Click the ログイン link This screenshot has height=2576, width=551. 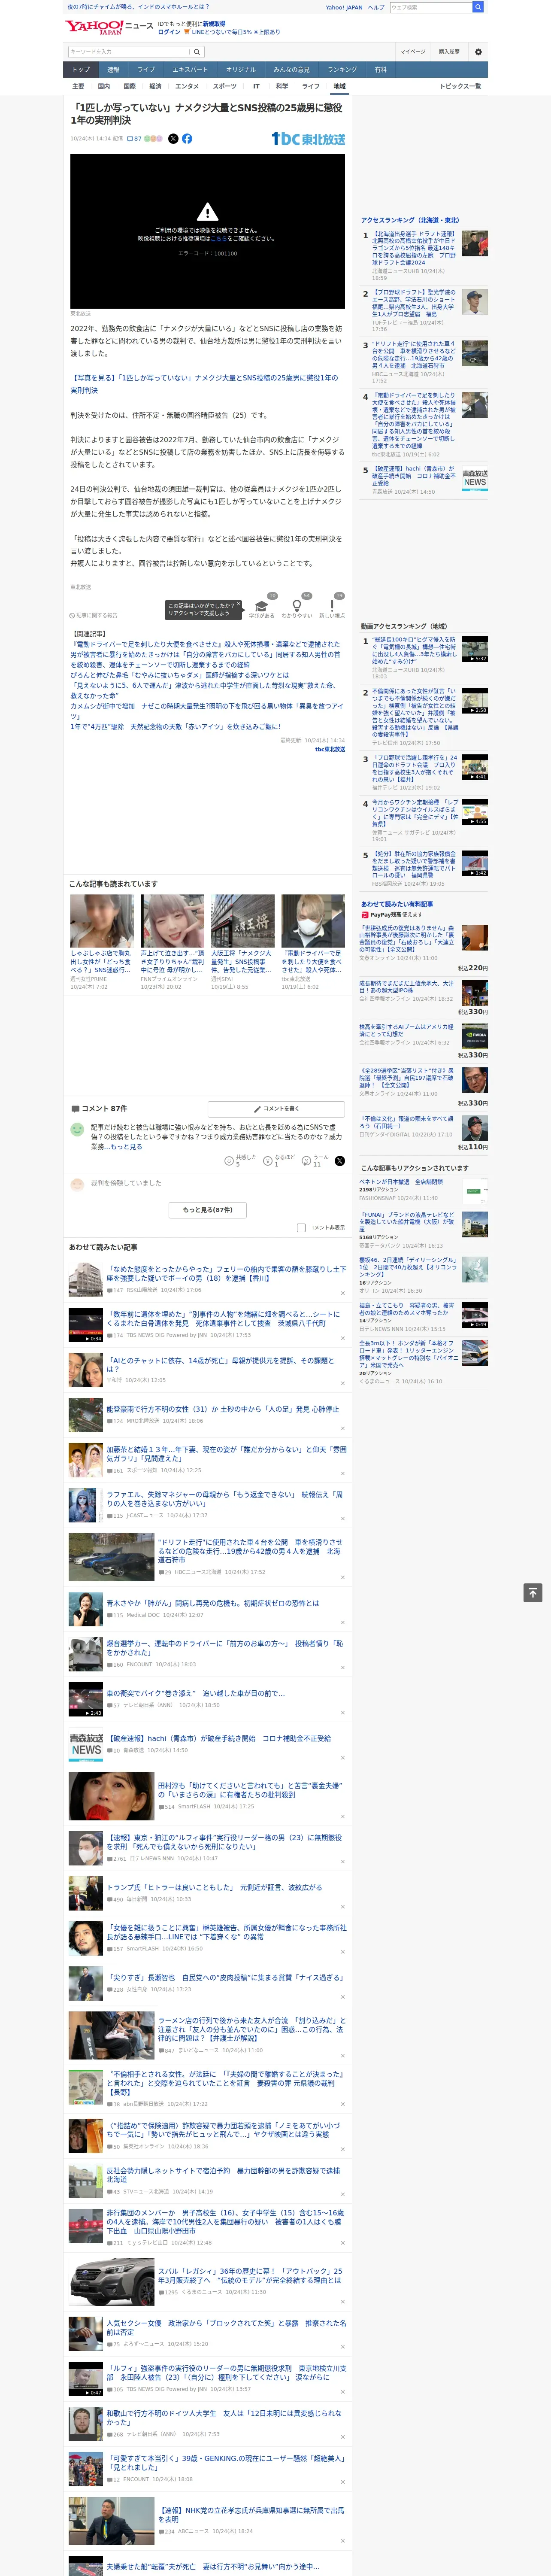(x=169, y=32)
